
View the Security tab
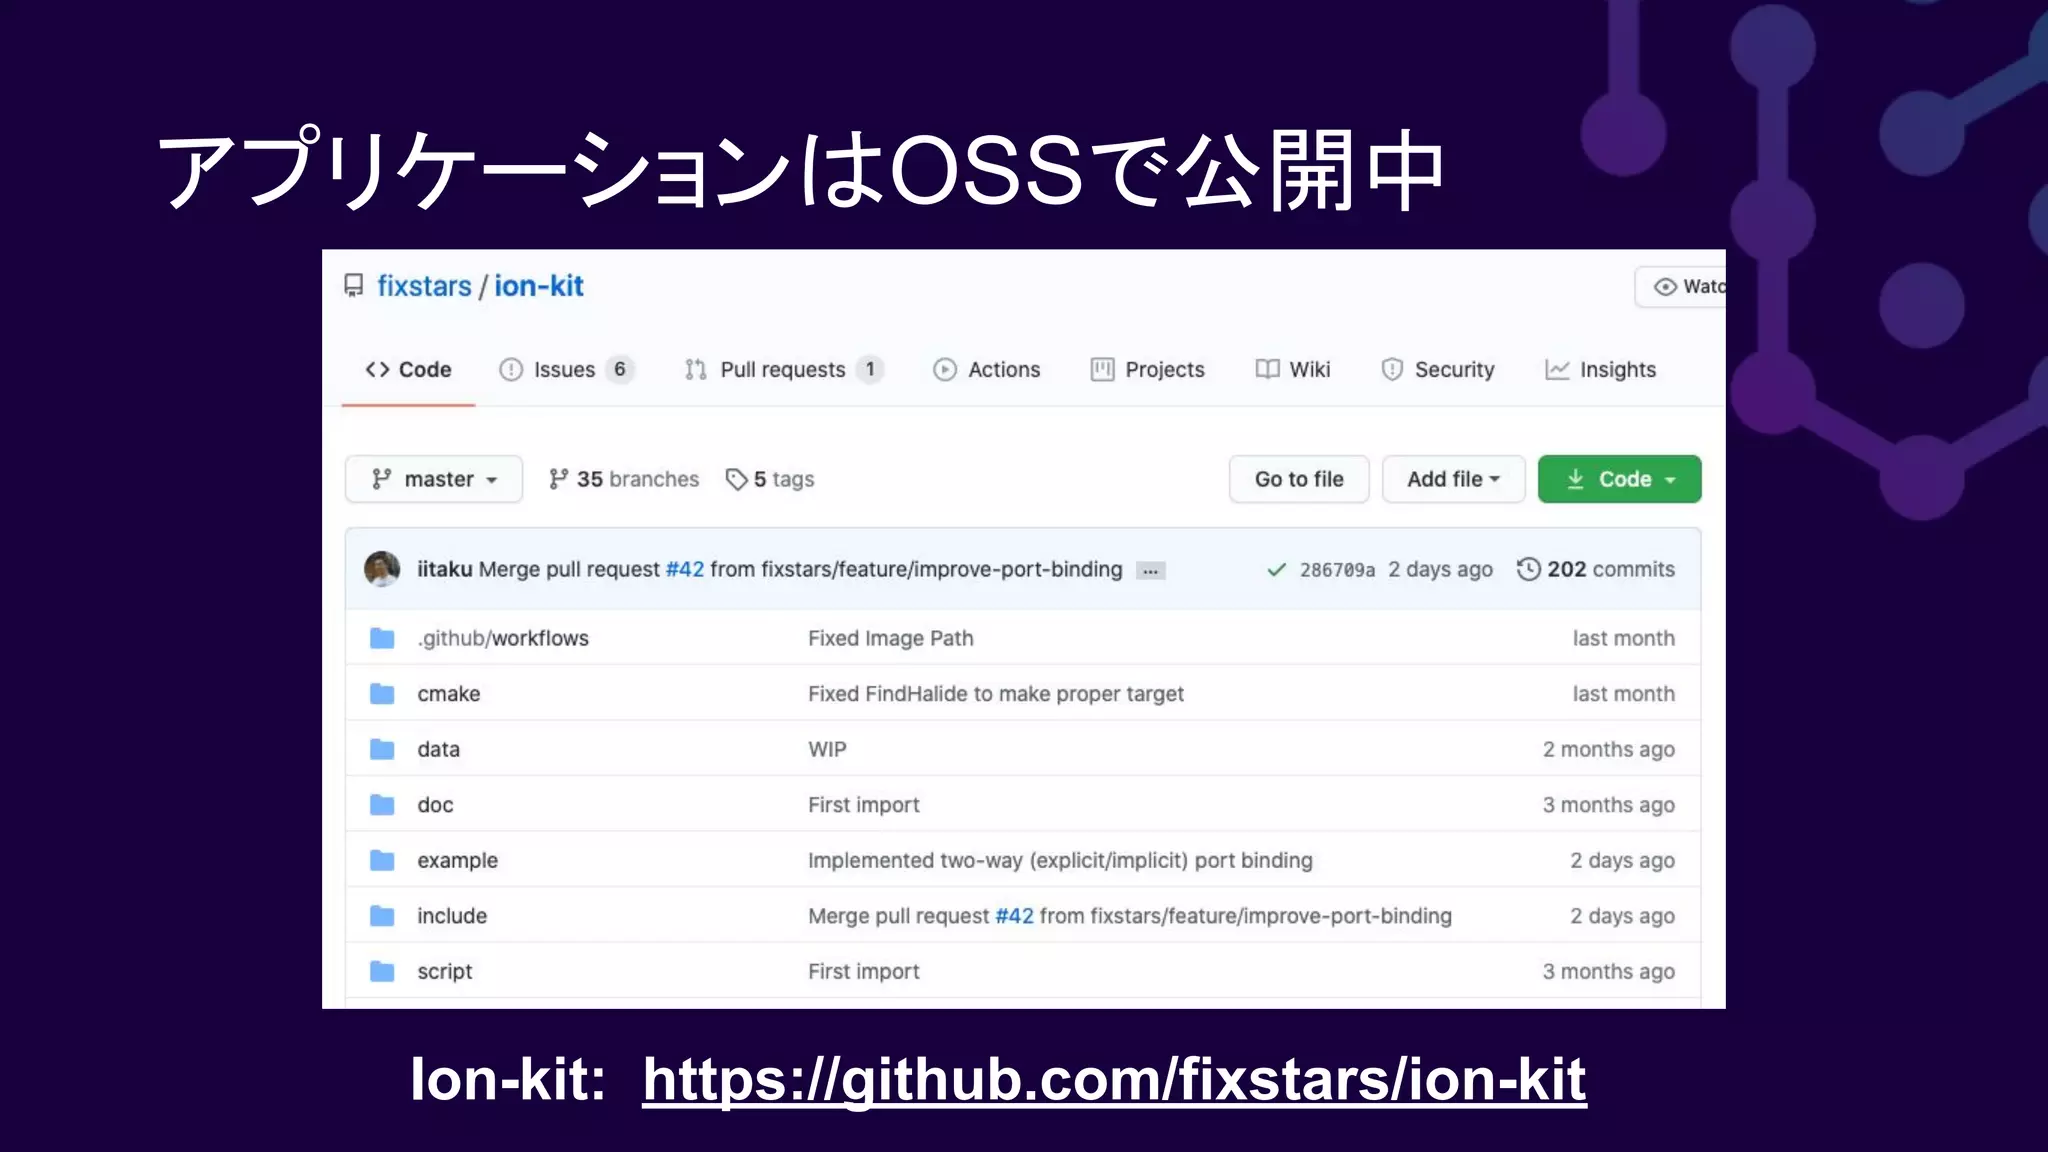pyautogui.click(x=1438, y=370)
